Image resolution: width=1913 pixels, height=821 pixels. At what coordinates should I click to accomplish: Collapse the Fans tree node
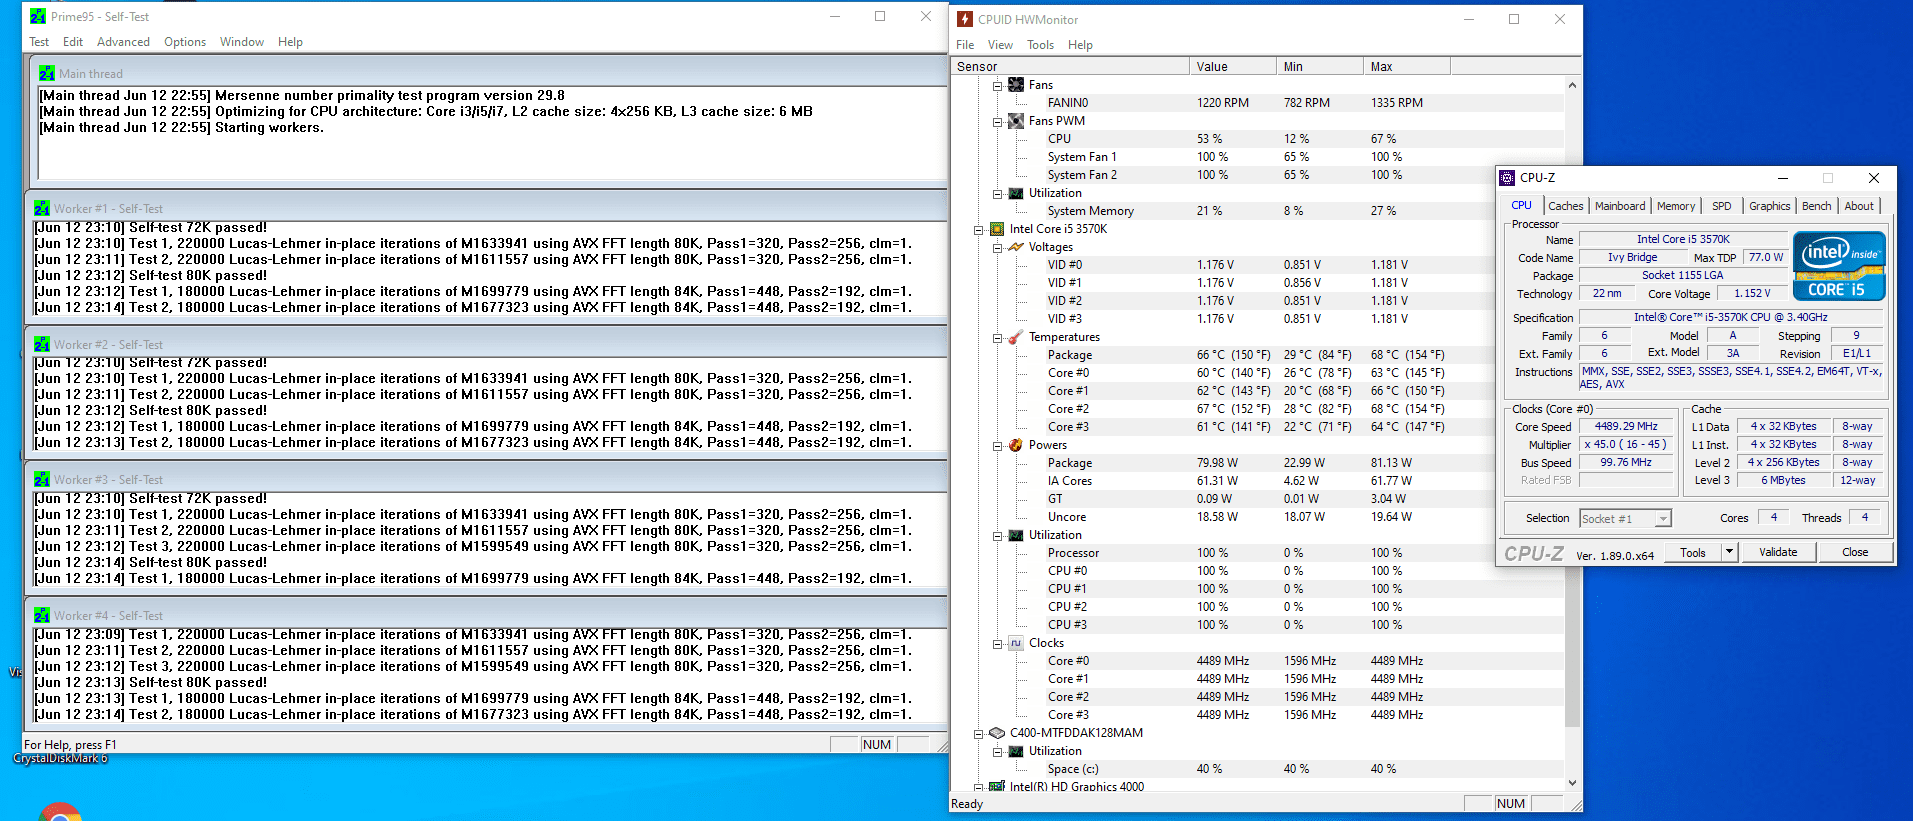[997, 85]
